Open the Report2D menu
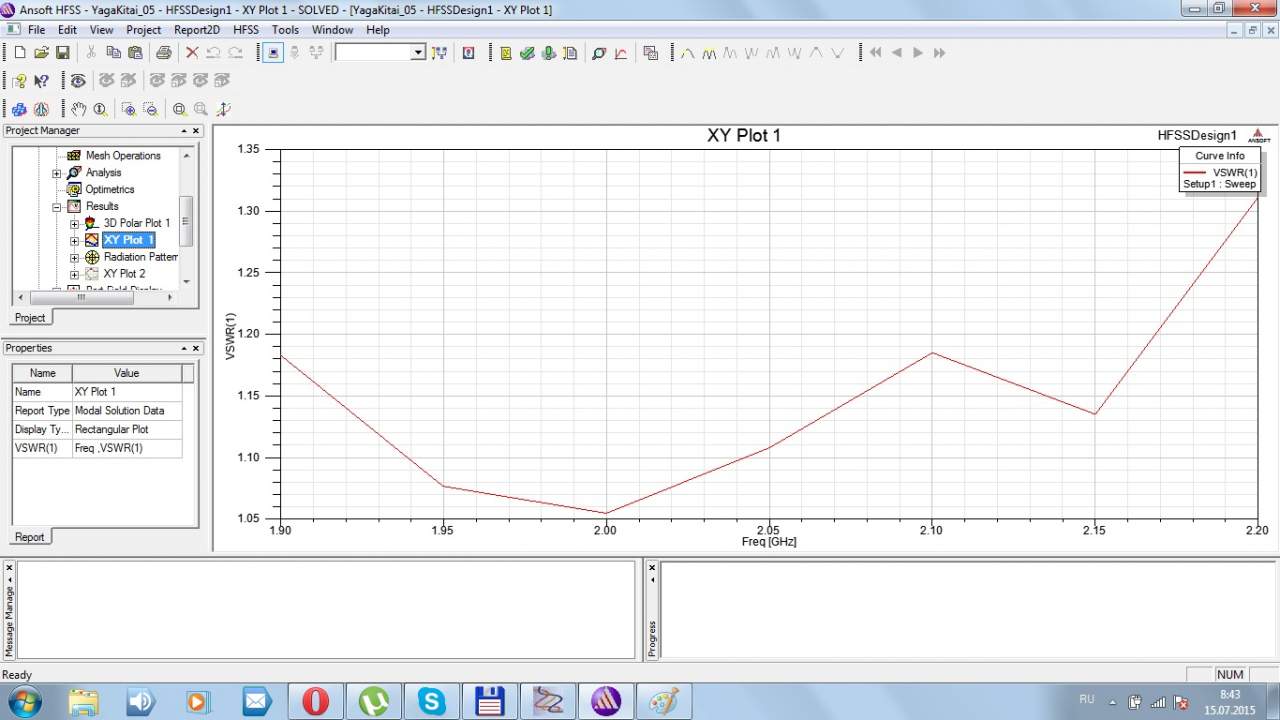Viewport: 1280px width, 720px height. tap(196, 30)
